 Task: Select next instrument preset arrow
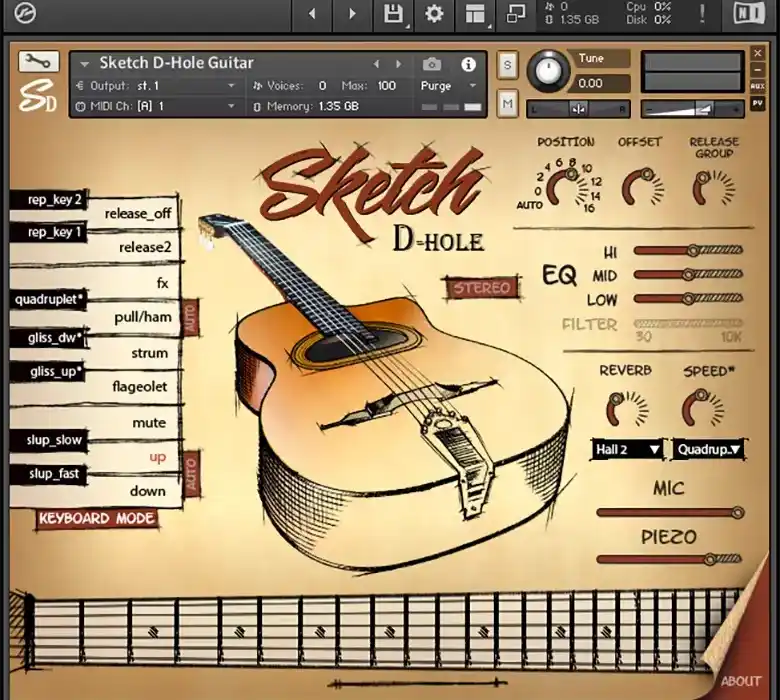click(398, 64)
